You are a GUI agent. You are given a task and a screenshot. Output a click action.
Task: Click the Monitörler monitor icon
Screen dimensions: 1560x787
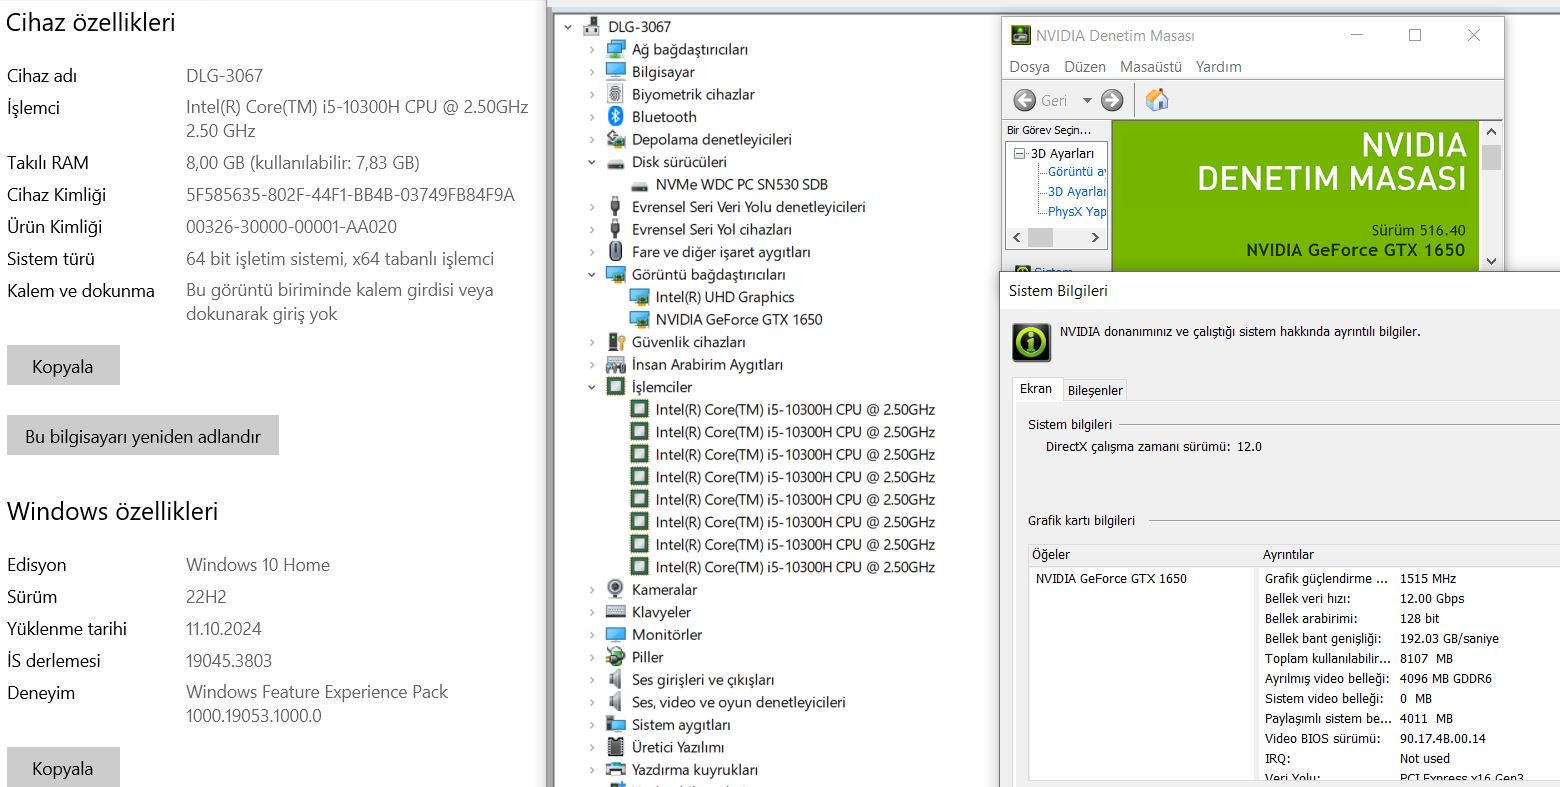pyautogui.click(x=615, y=634)
